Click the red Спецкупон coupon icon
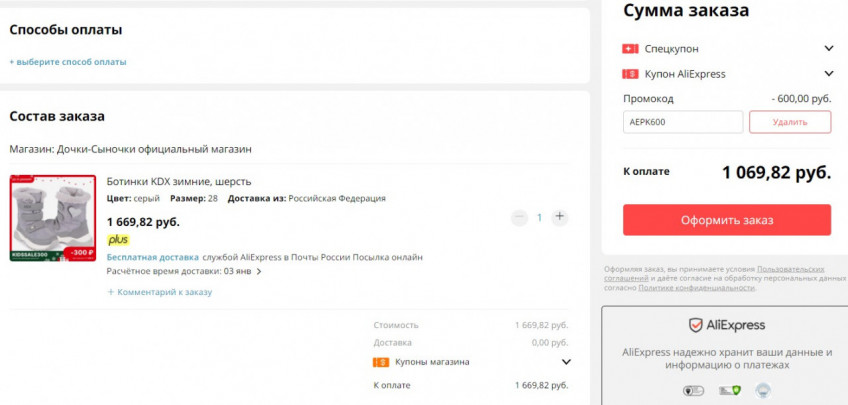 (630, 48)
